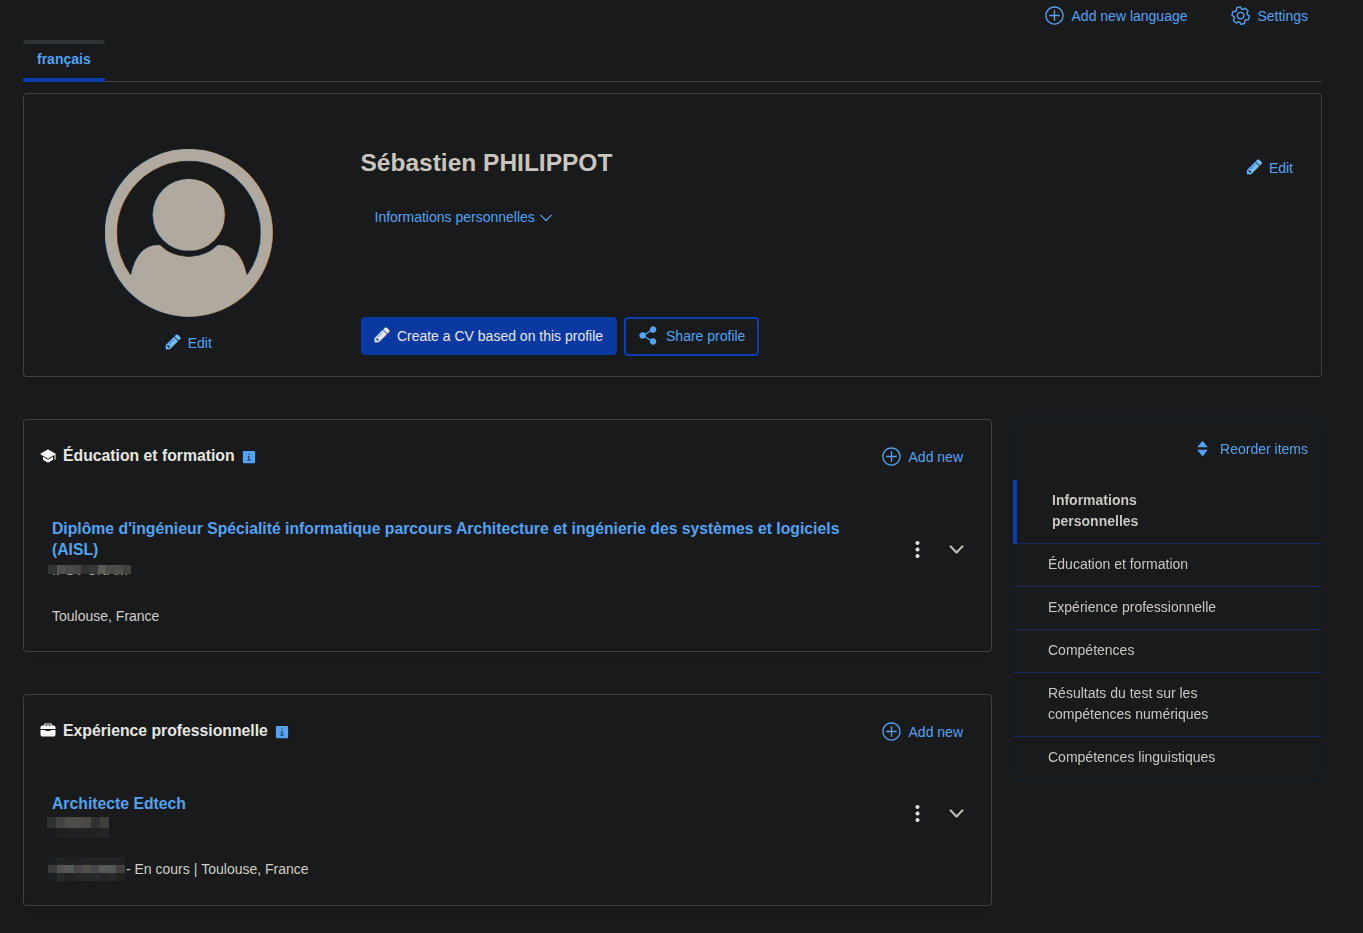Viewport: 1363px width, 933px height.
Task: Expand the Informations personnelles dropdown
Action: (463, 217)
